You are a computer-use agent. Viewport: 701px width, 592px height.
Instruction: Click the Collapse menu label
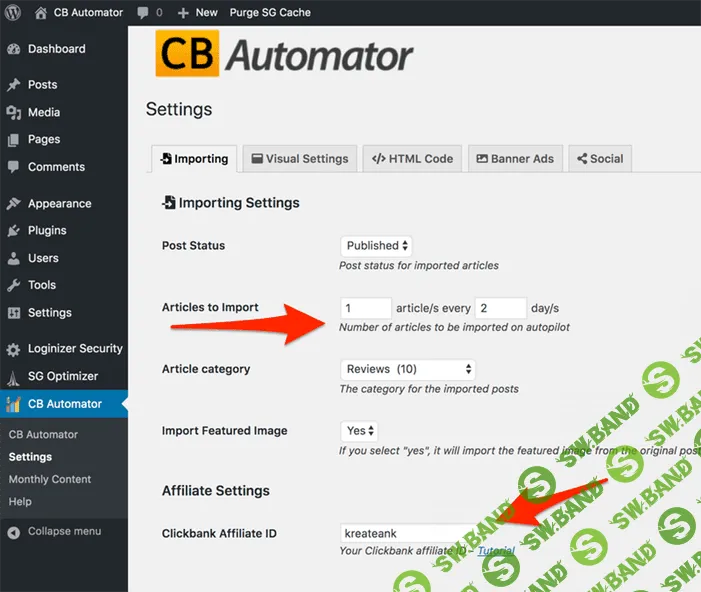coord(64,532)
